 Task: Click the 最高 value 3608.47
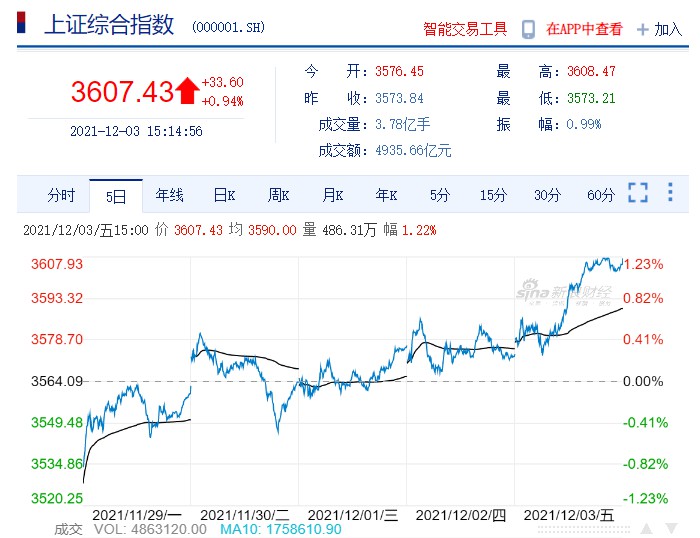[591, 71]
